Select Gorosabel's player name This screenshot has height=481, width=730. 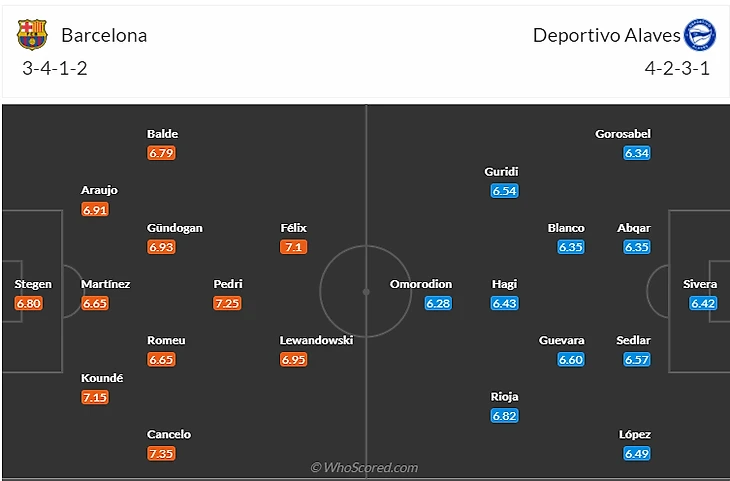[x=623, y=133]
